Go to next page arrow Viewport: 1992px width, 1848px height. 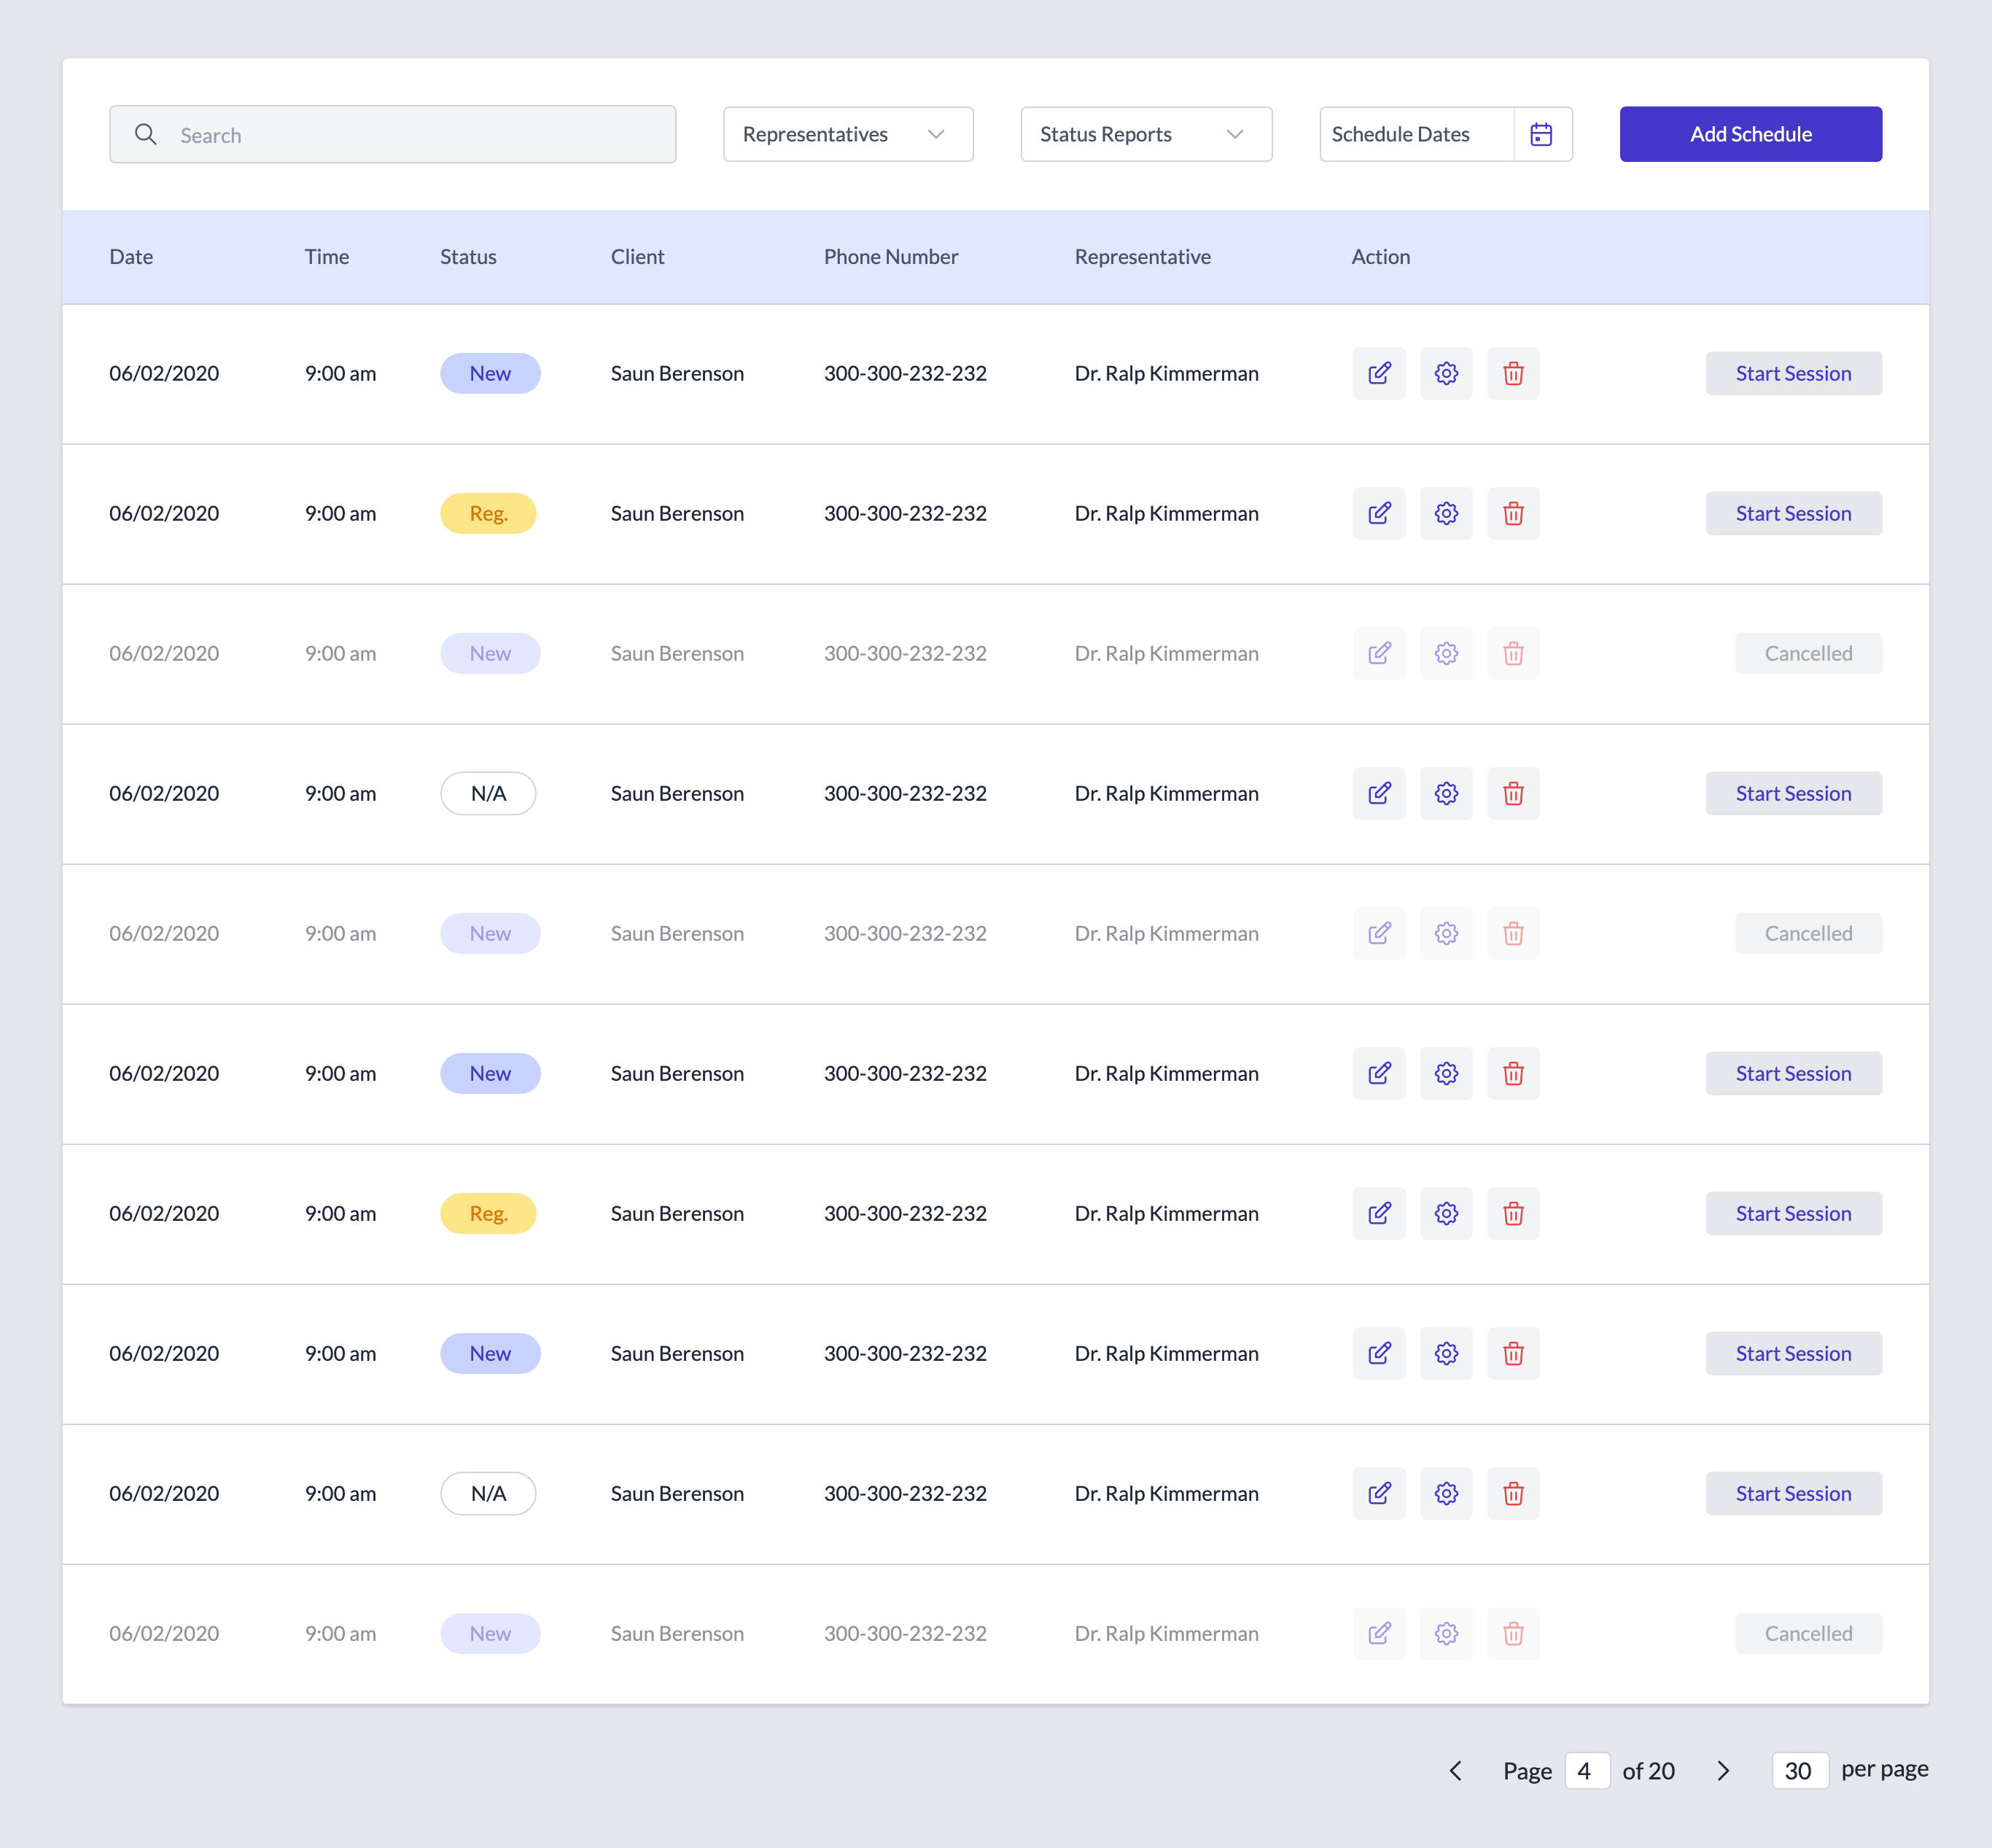1723,1771
